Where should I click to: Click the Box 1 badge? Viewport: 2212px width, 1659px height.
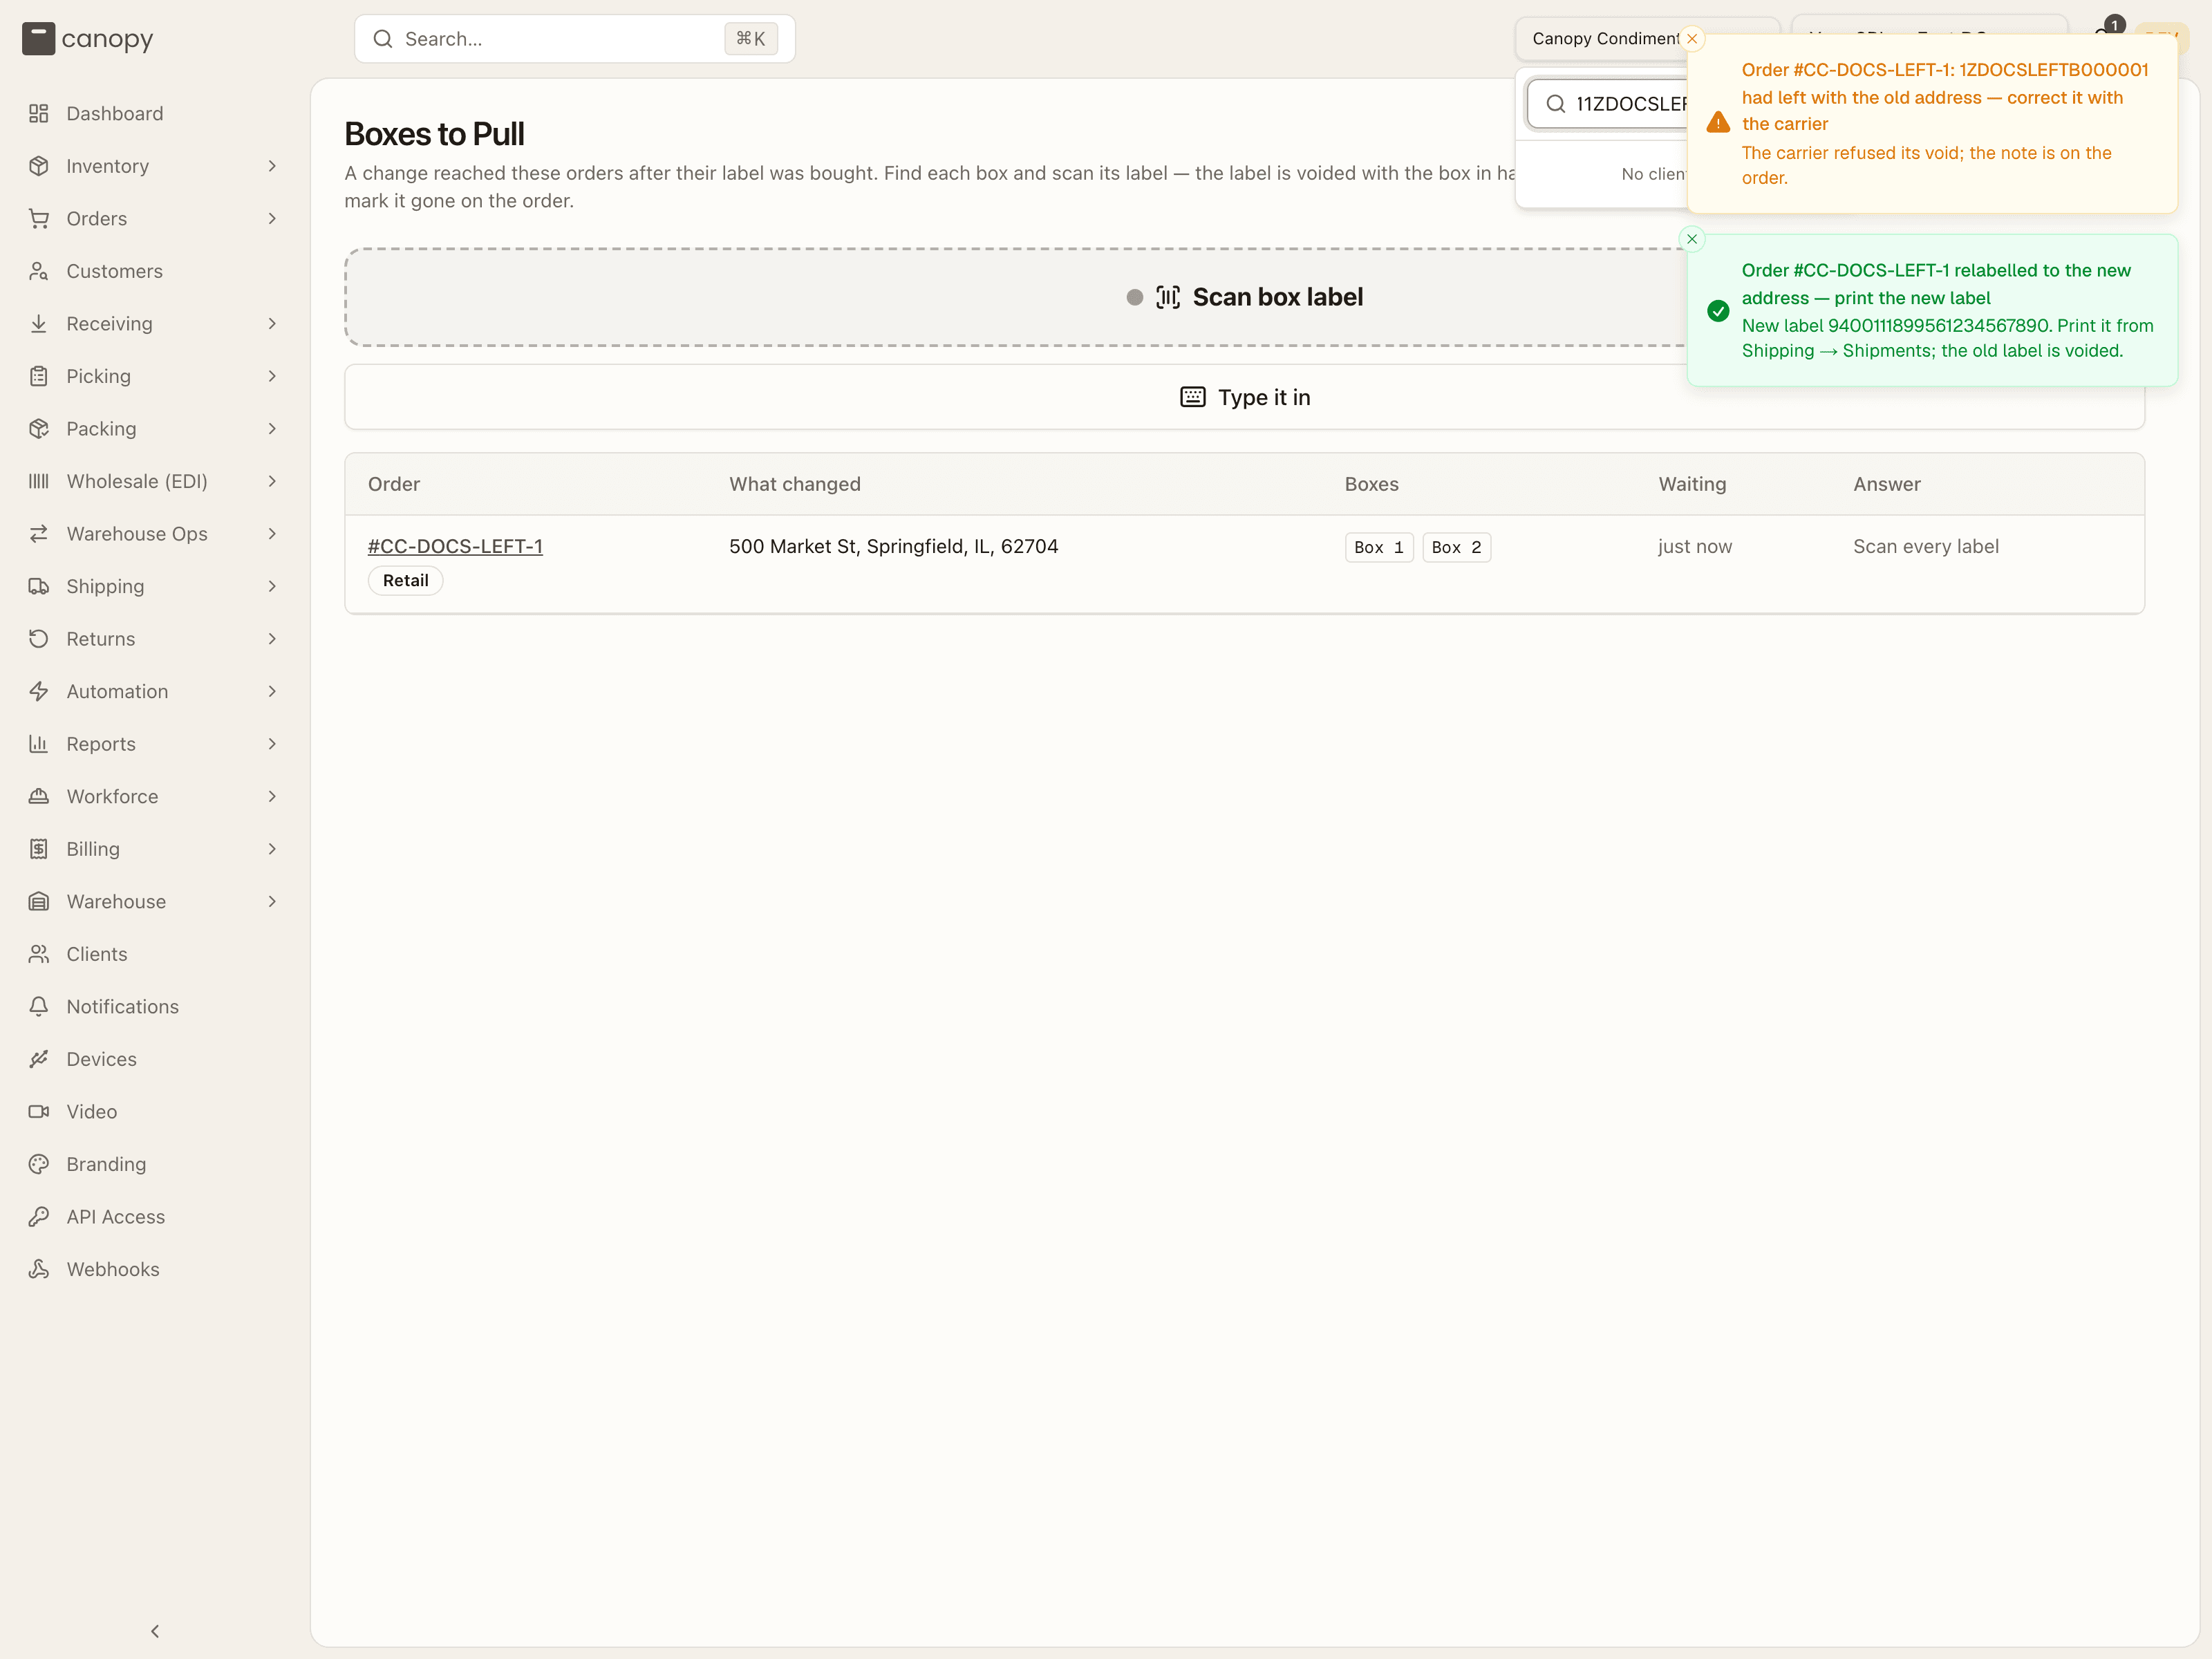tap(1379, 547)
